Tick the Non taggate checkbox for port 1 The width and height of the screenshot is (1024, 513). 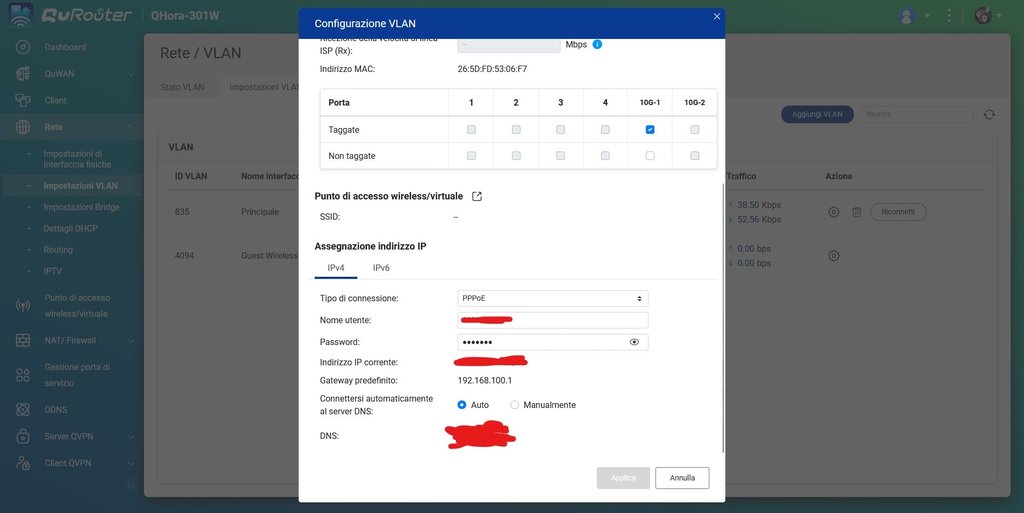click(472, 156)
